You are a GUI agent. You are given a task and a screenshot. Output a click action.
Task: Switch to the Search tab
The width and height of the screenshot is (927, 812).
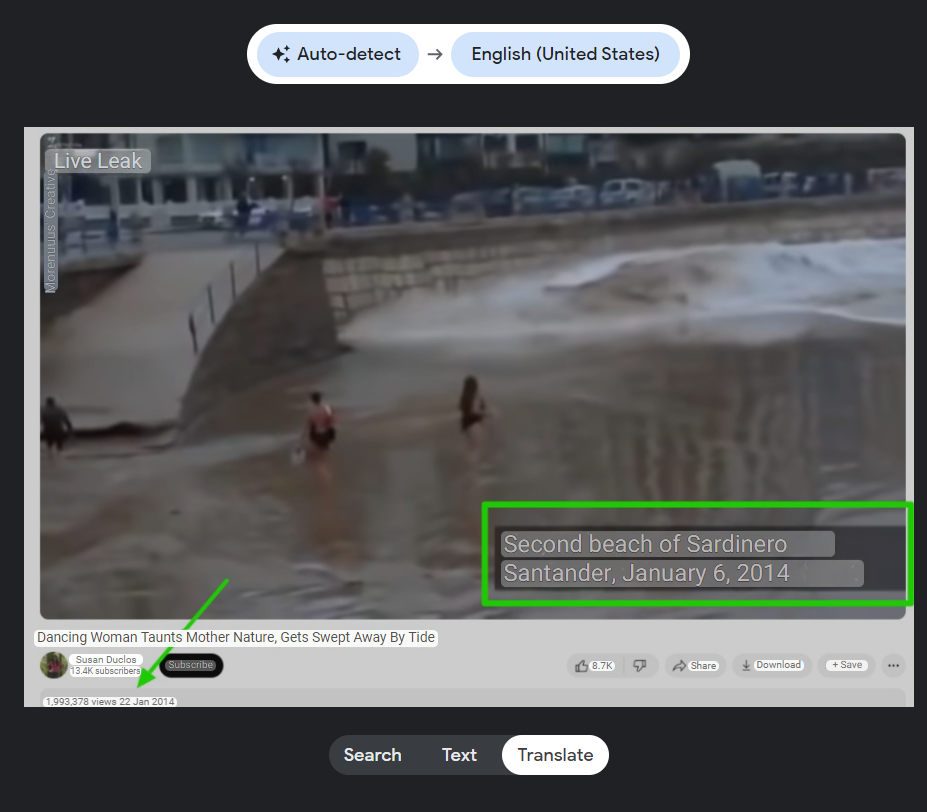[x=372, y=755]
